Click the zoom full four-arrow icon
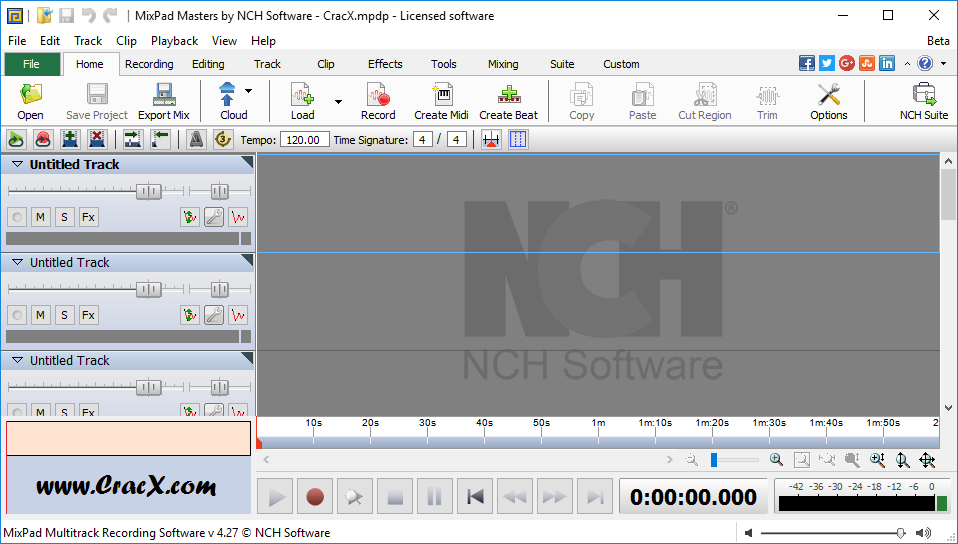Image resolution: width=958 pixels, height=544 pixels. pyautogui.click(x=927, y=460)
